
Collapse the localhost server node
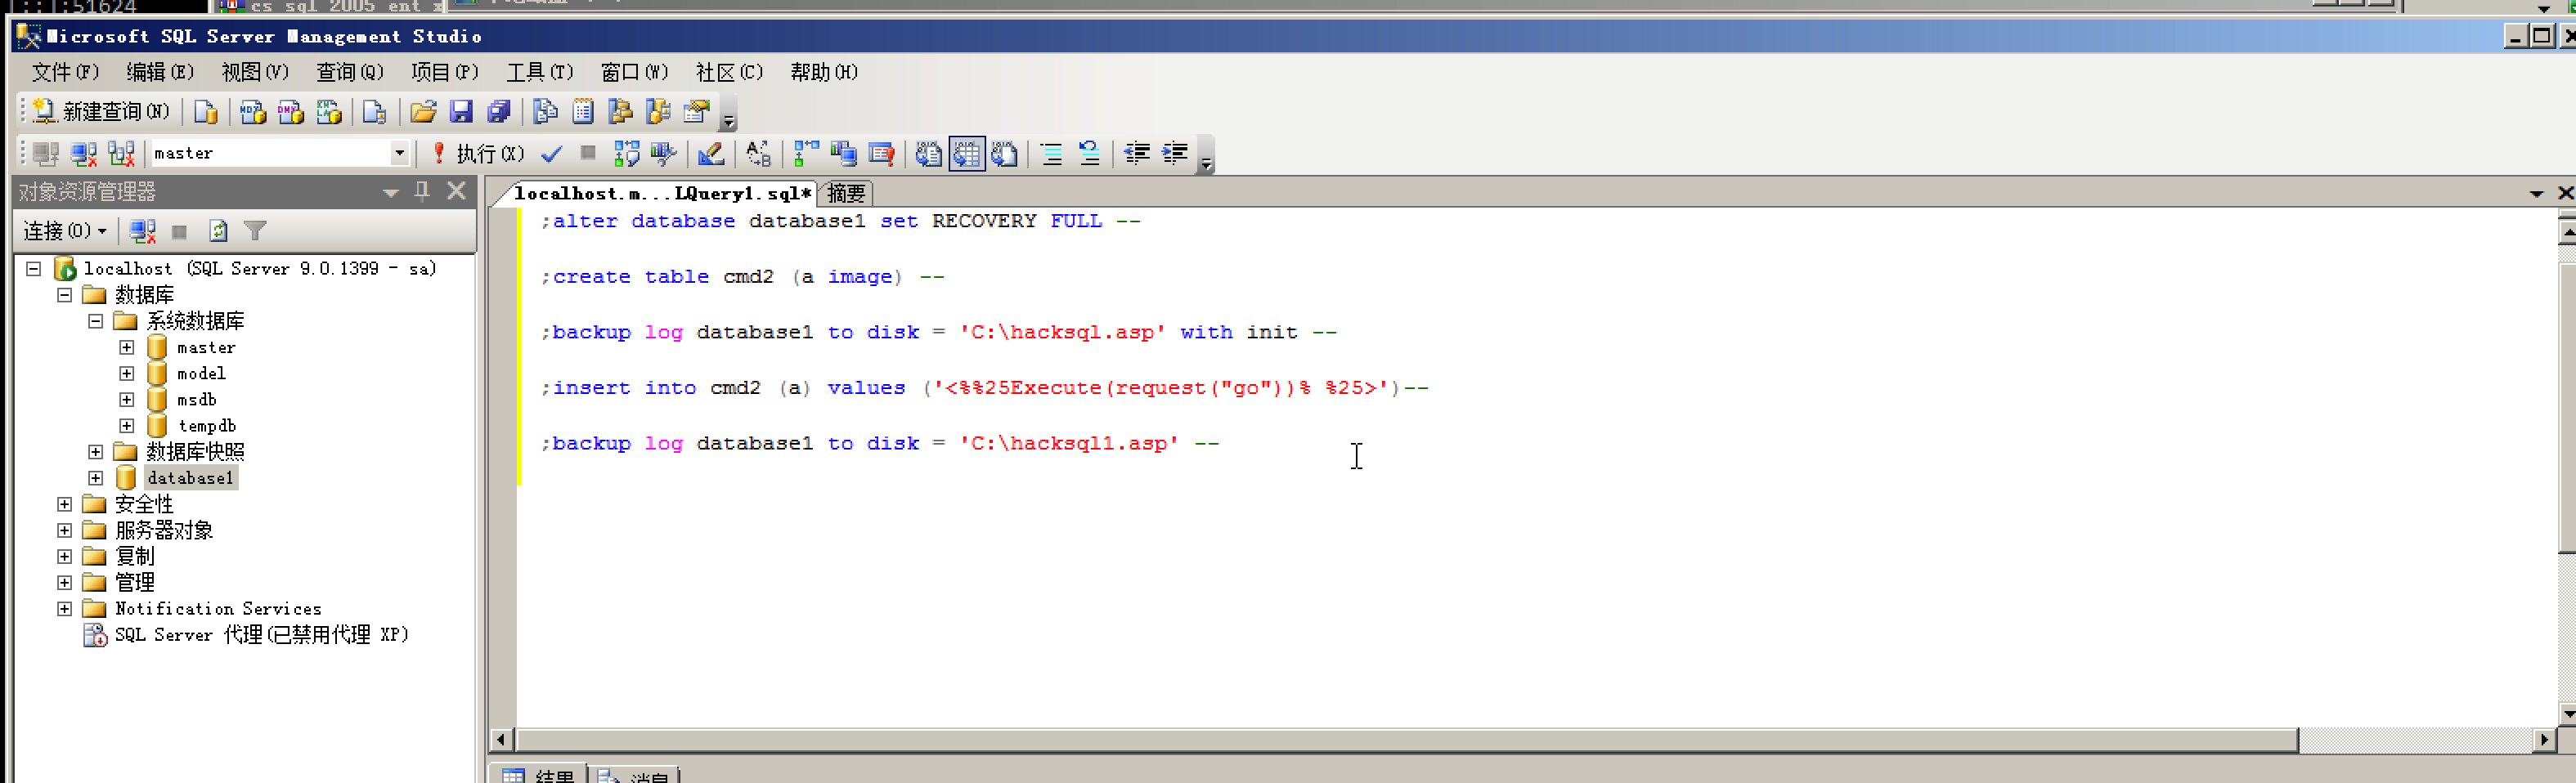pyautogui.click(x=33, y=268)
